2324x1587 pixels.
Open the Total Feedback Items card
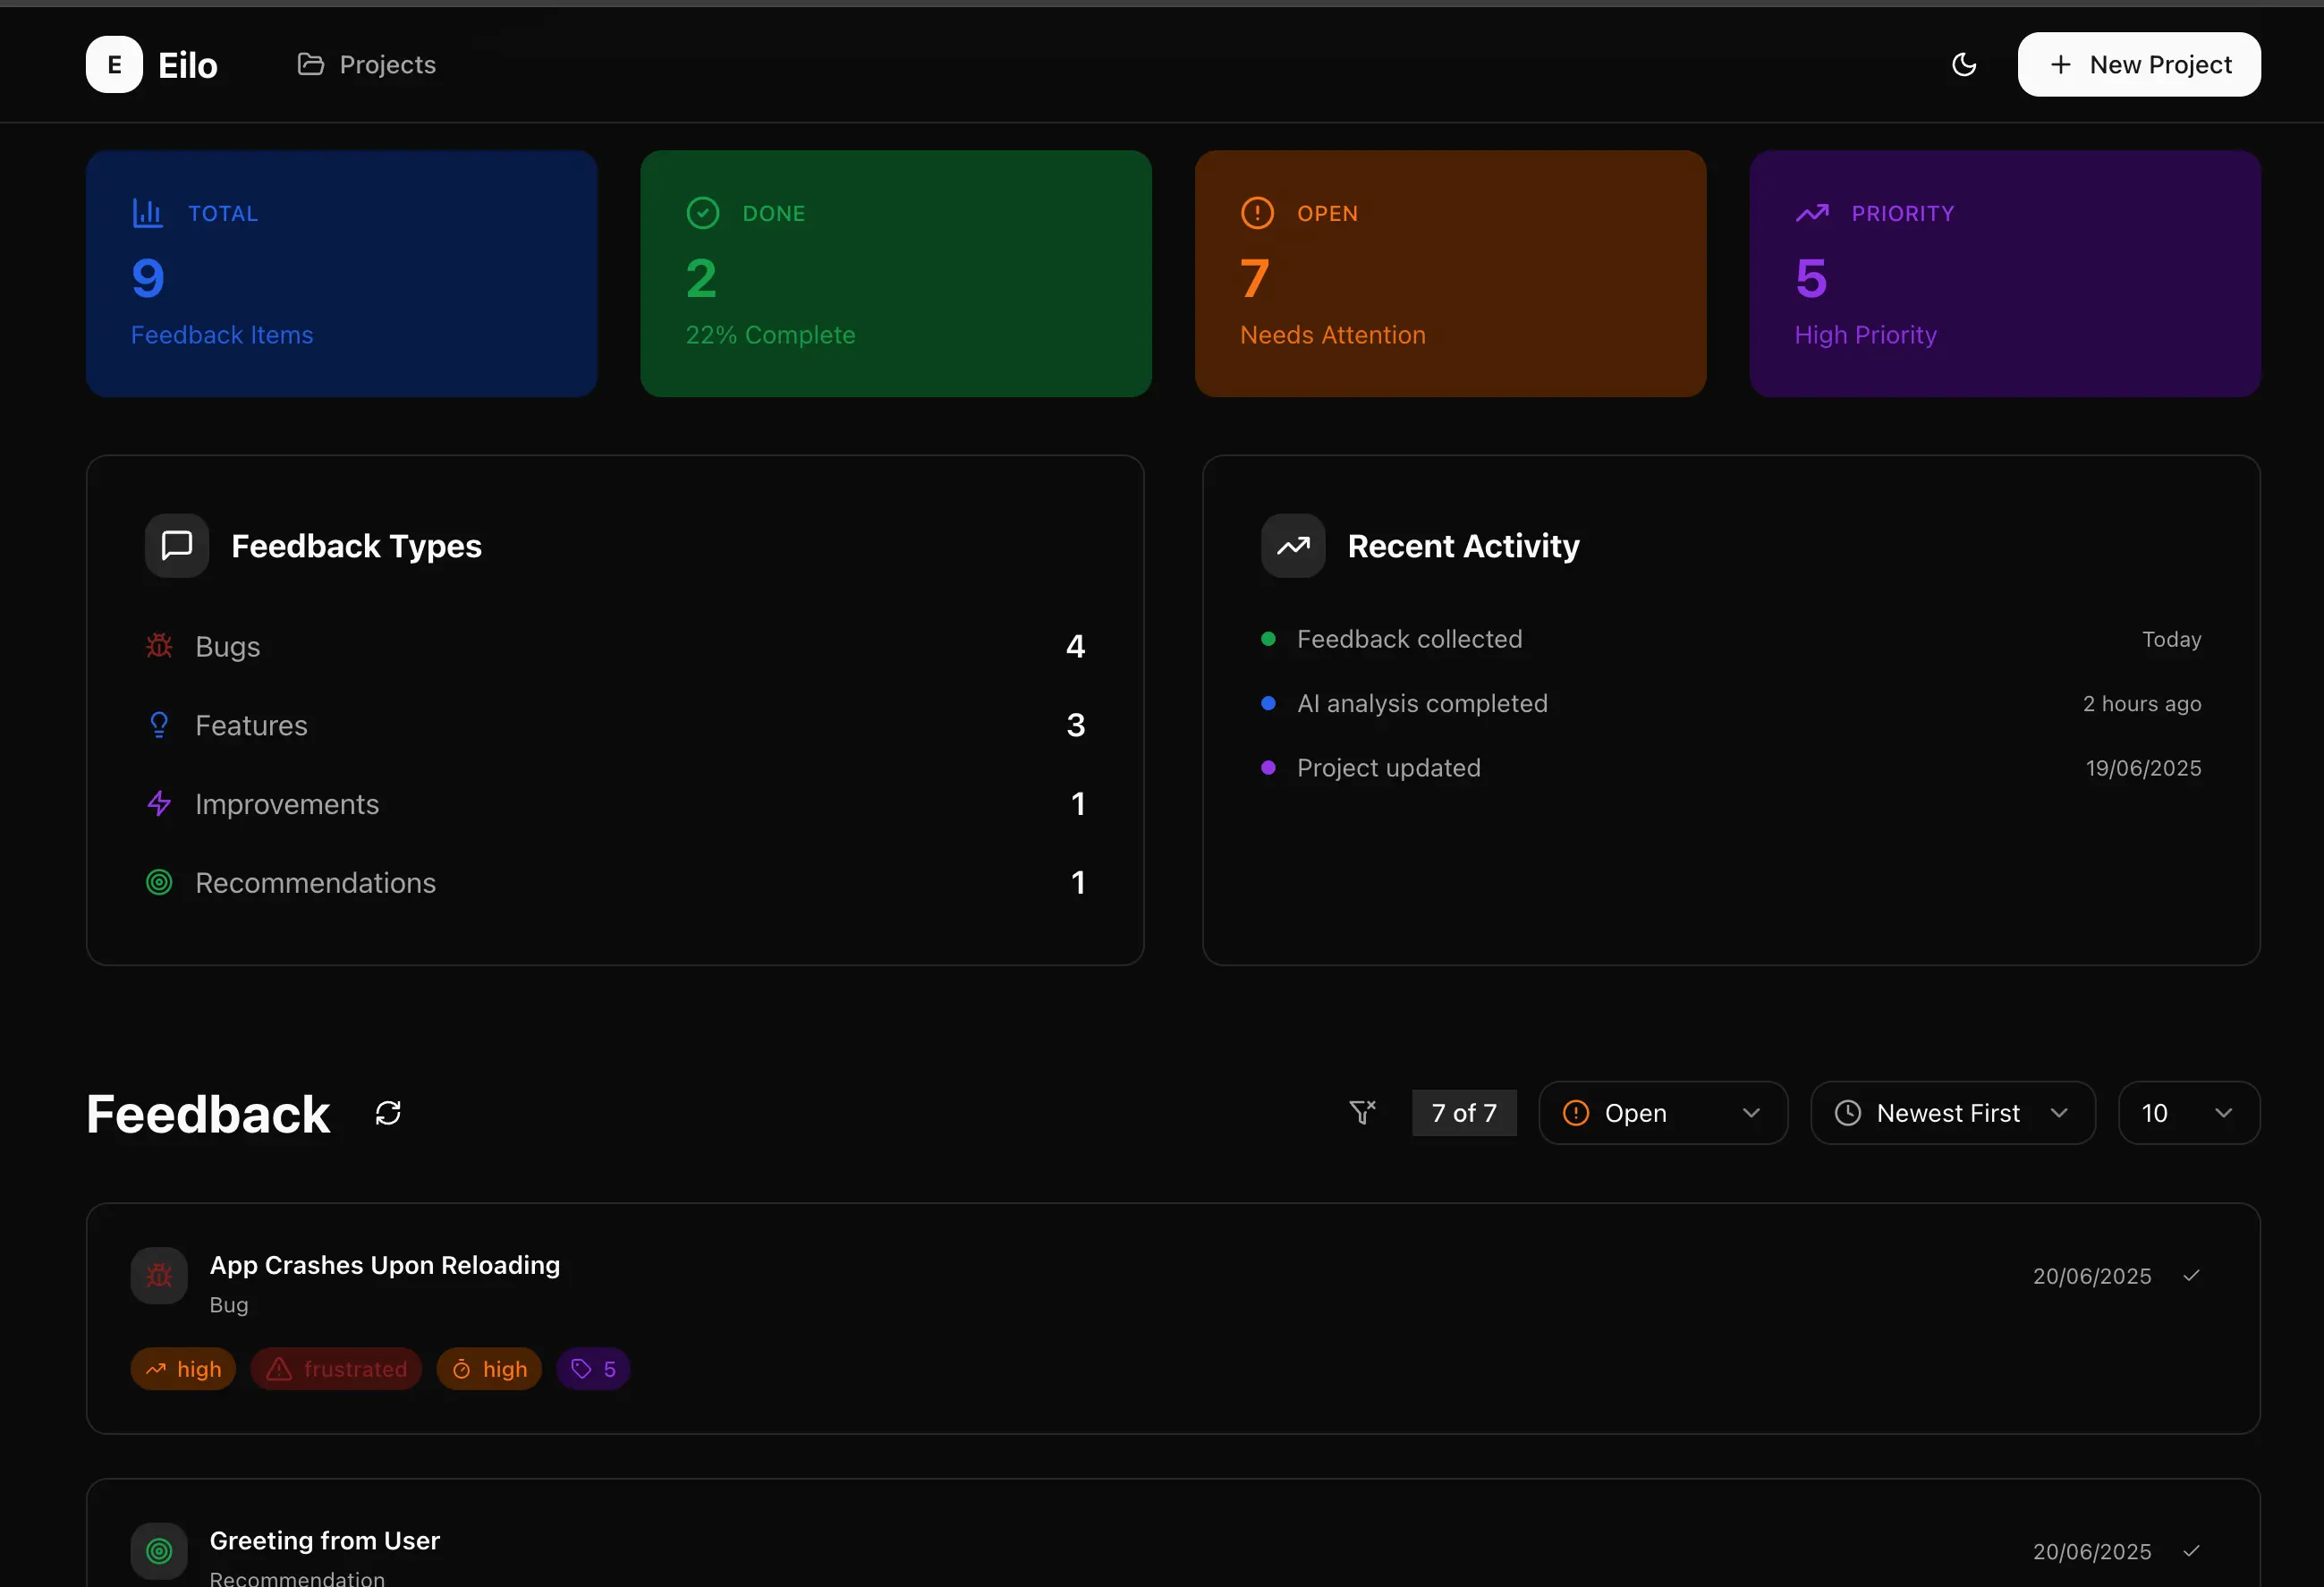pos(342,274)
